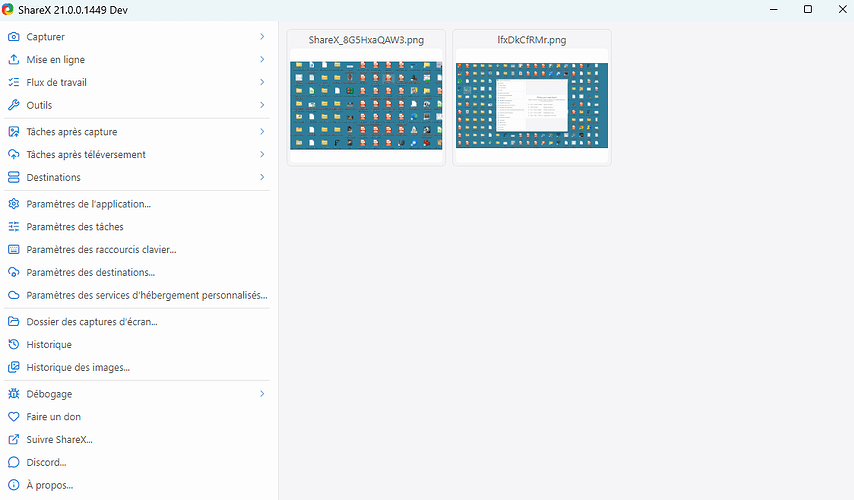
Task: Open Paramètres des services d'hébergement personnalisés
Action: (x=137, y=296)
